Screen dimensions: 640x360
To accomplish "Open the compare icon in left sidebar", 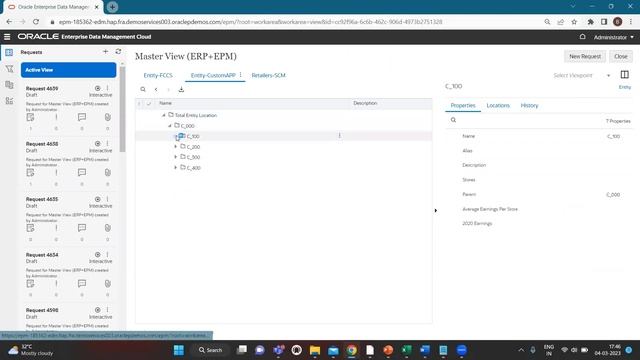I will tap(9, 84).
